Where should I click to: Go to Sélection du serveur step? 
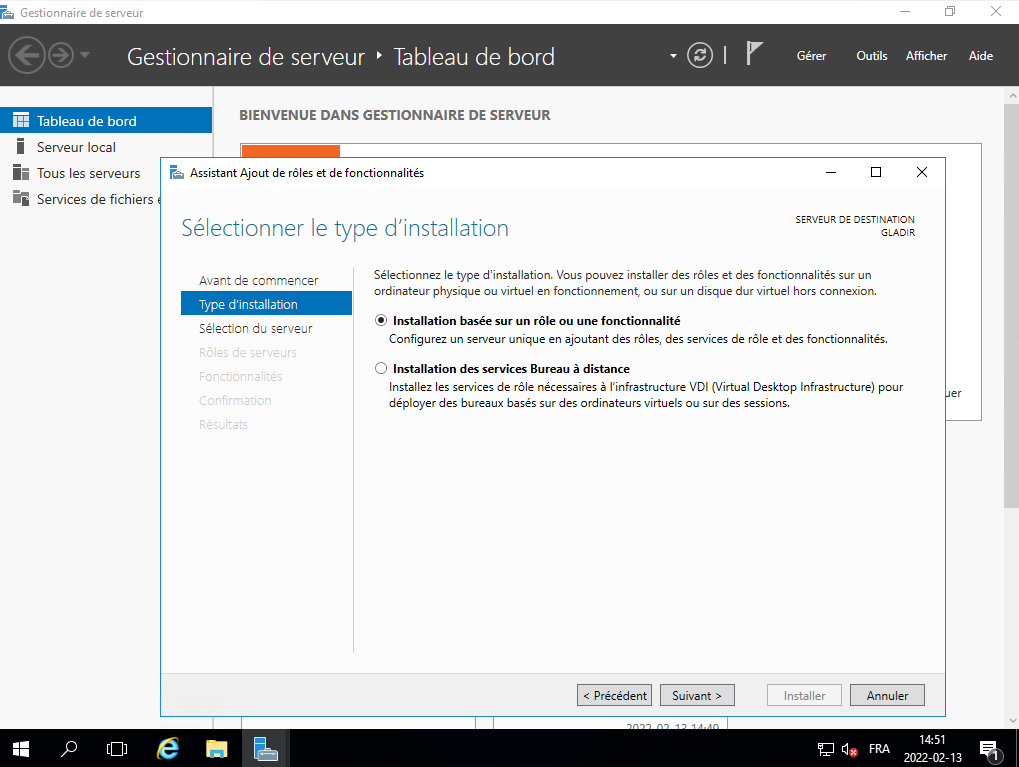pyautogui.click(x=255, y=328)
